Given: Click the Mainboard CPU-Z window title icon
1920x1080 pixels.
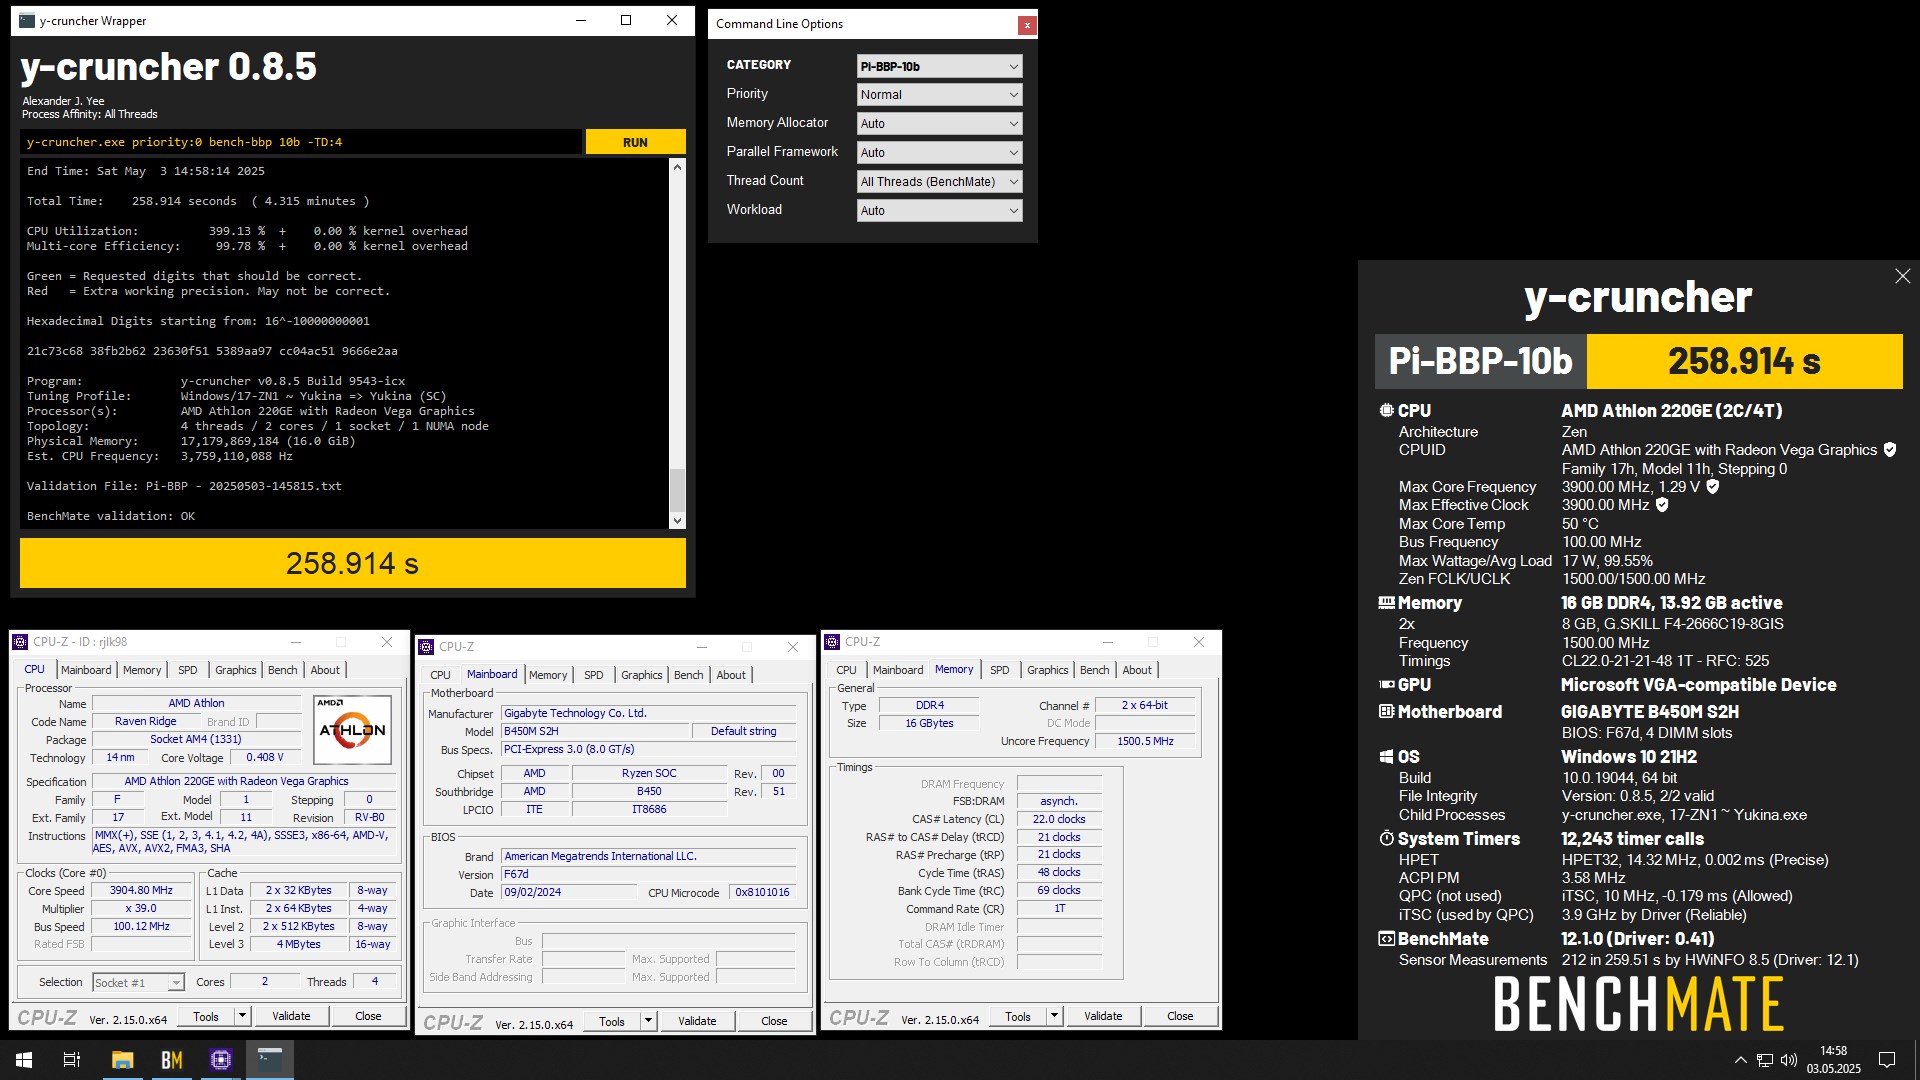Looking at the screenshot, I should point(426,647).
